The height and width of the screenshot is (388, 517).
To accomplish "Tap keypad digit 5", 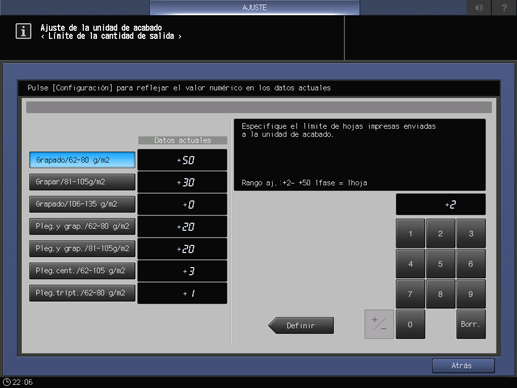I will point(440,264).
